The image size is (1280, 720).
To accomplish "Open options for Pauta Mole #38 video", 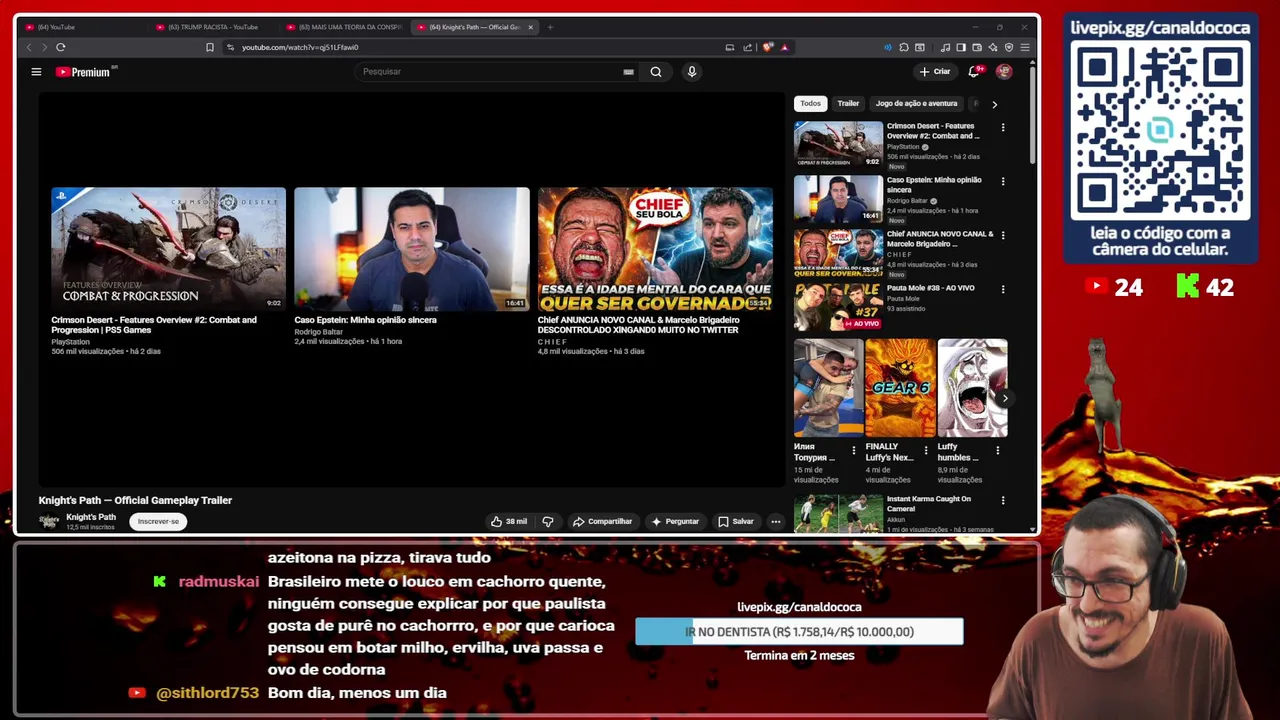I will click(1003, 290).
